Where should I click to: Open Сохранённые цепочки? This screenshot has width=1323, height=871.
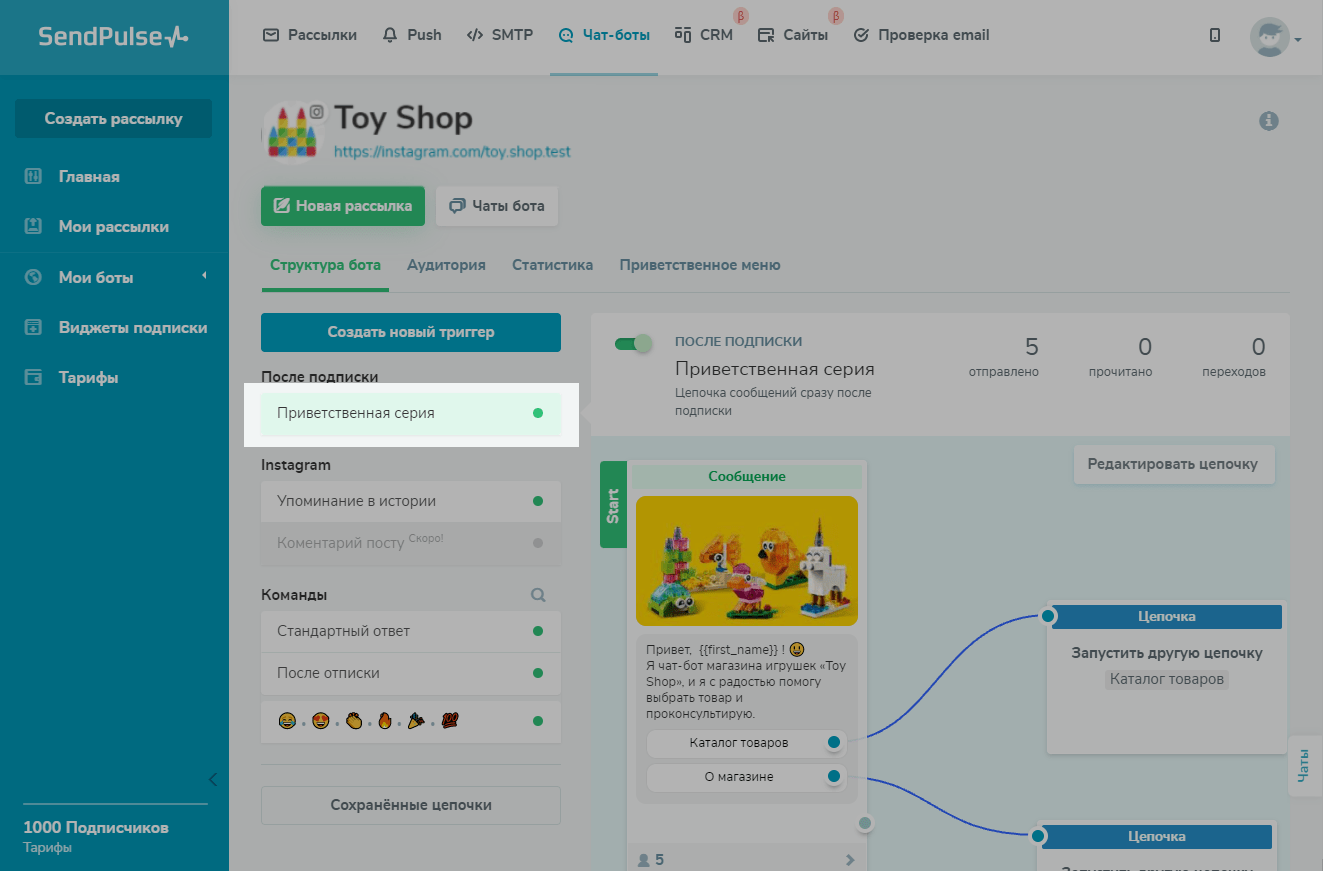click(x=411, y=805)
